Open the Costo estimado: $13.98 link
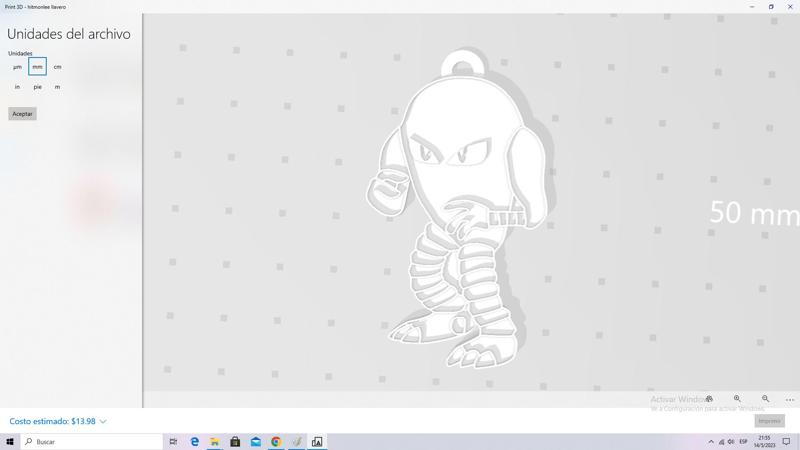The width and height of the screenshot is (800, 450). 53,421
